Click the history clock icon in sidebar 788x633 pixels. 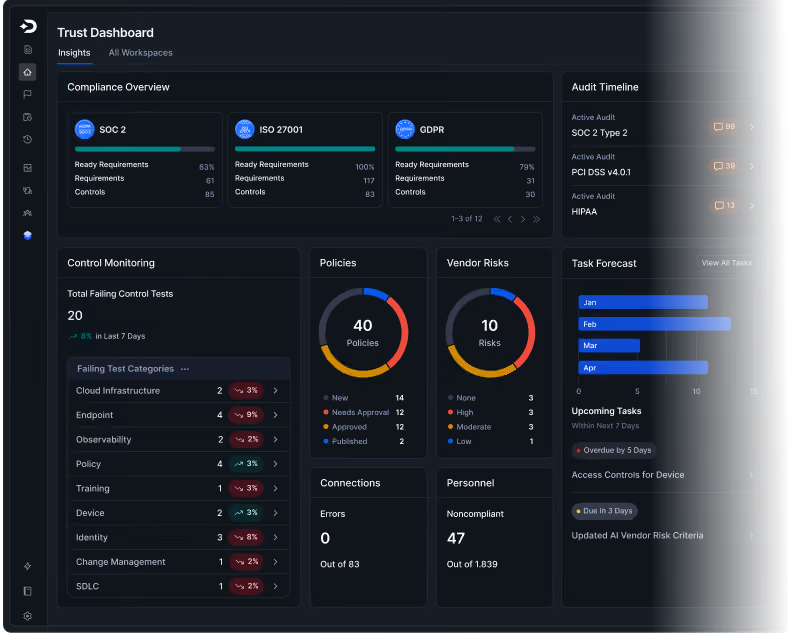28,139
